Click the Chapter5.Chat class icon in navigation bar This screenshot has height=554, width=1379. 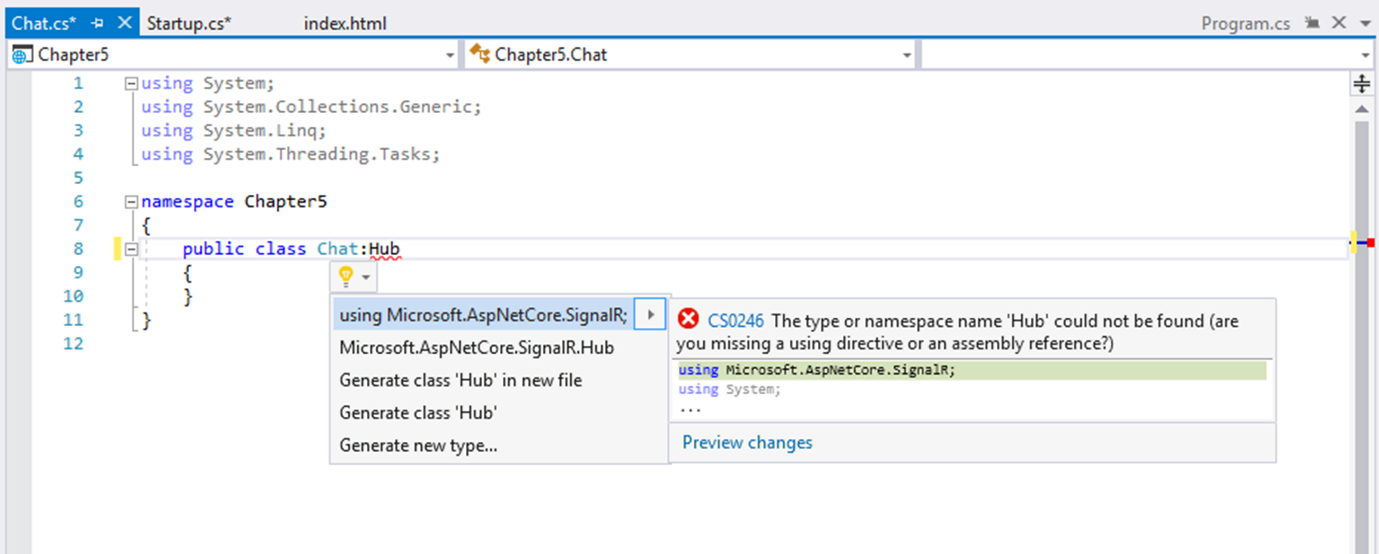click(480, 54)
